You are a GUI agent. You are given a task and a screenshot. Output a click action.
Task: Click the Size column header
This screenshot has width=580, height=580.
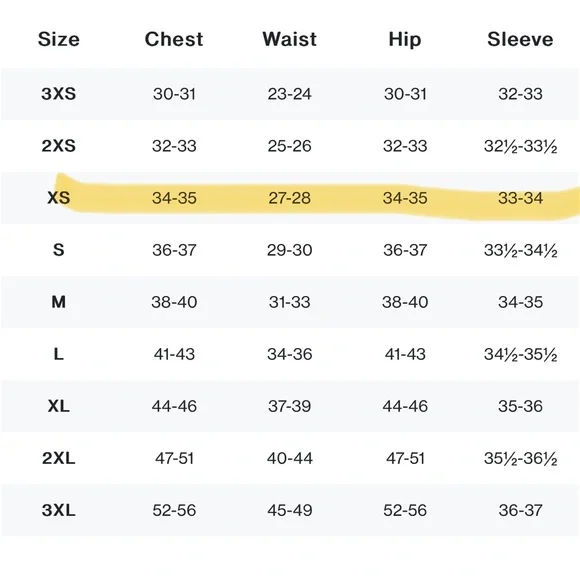coord(58,39)
